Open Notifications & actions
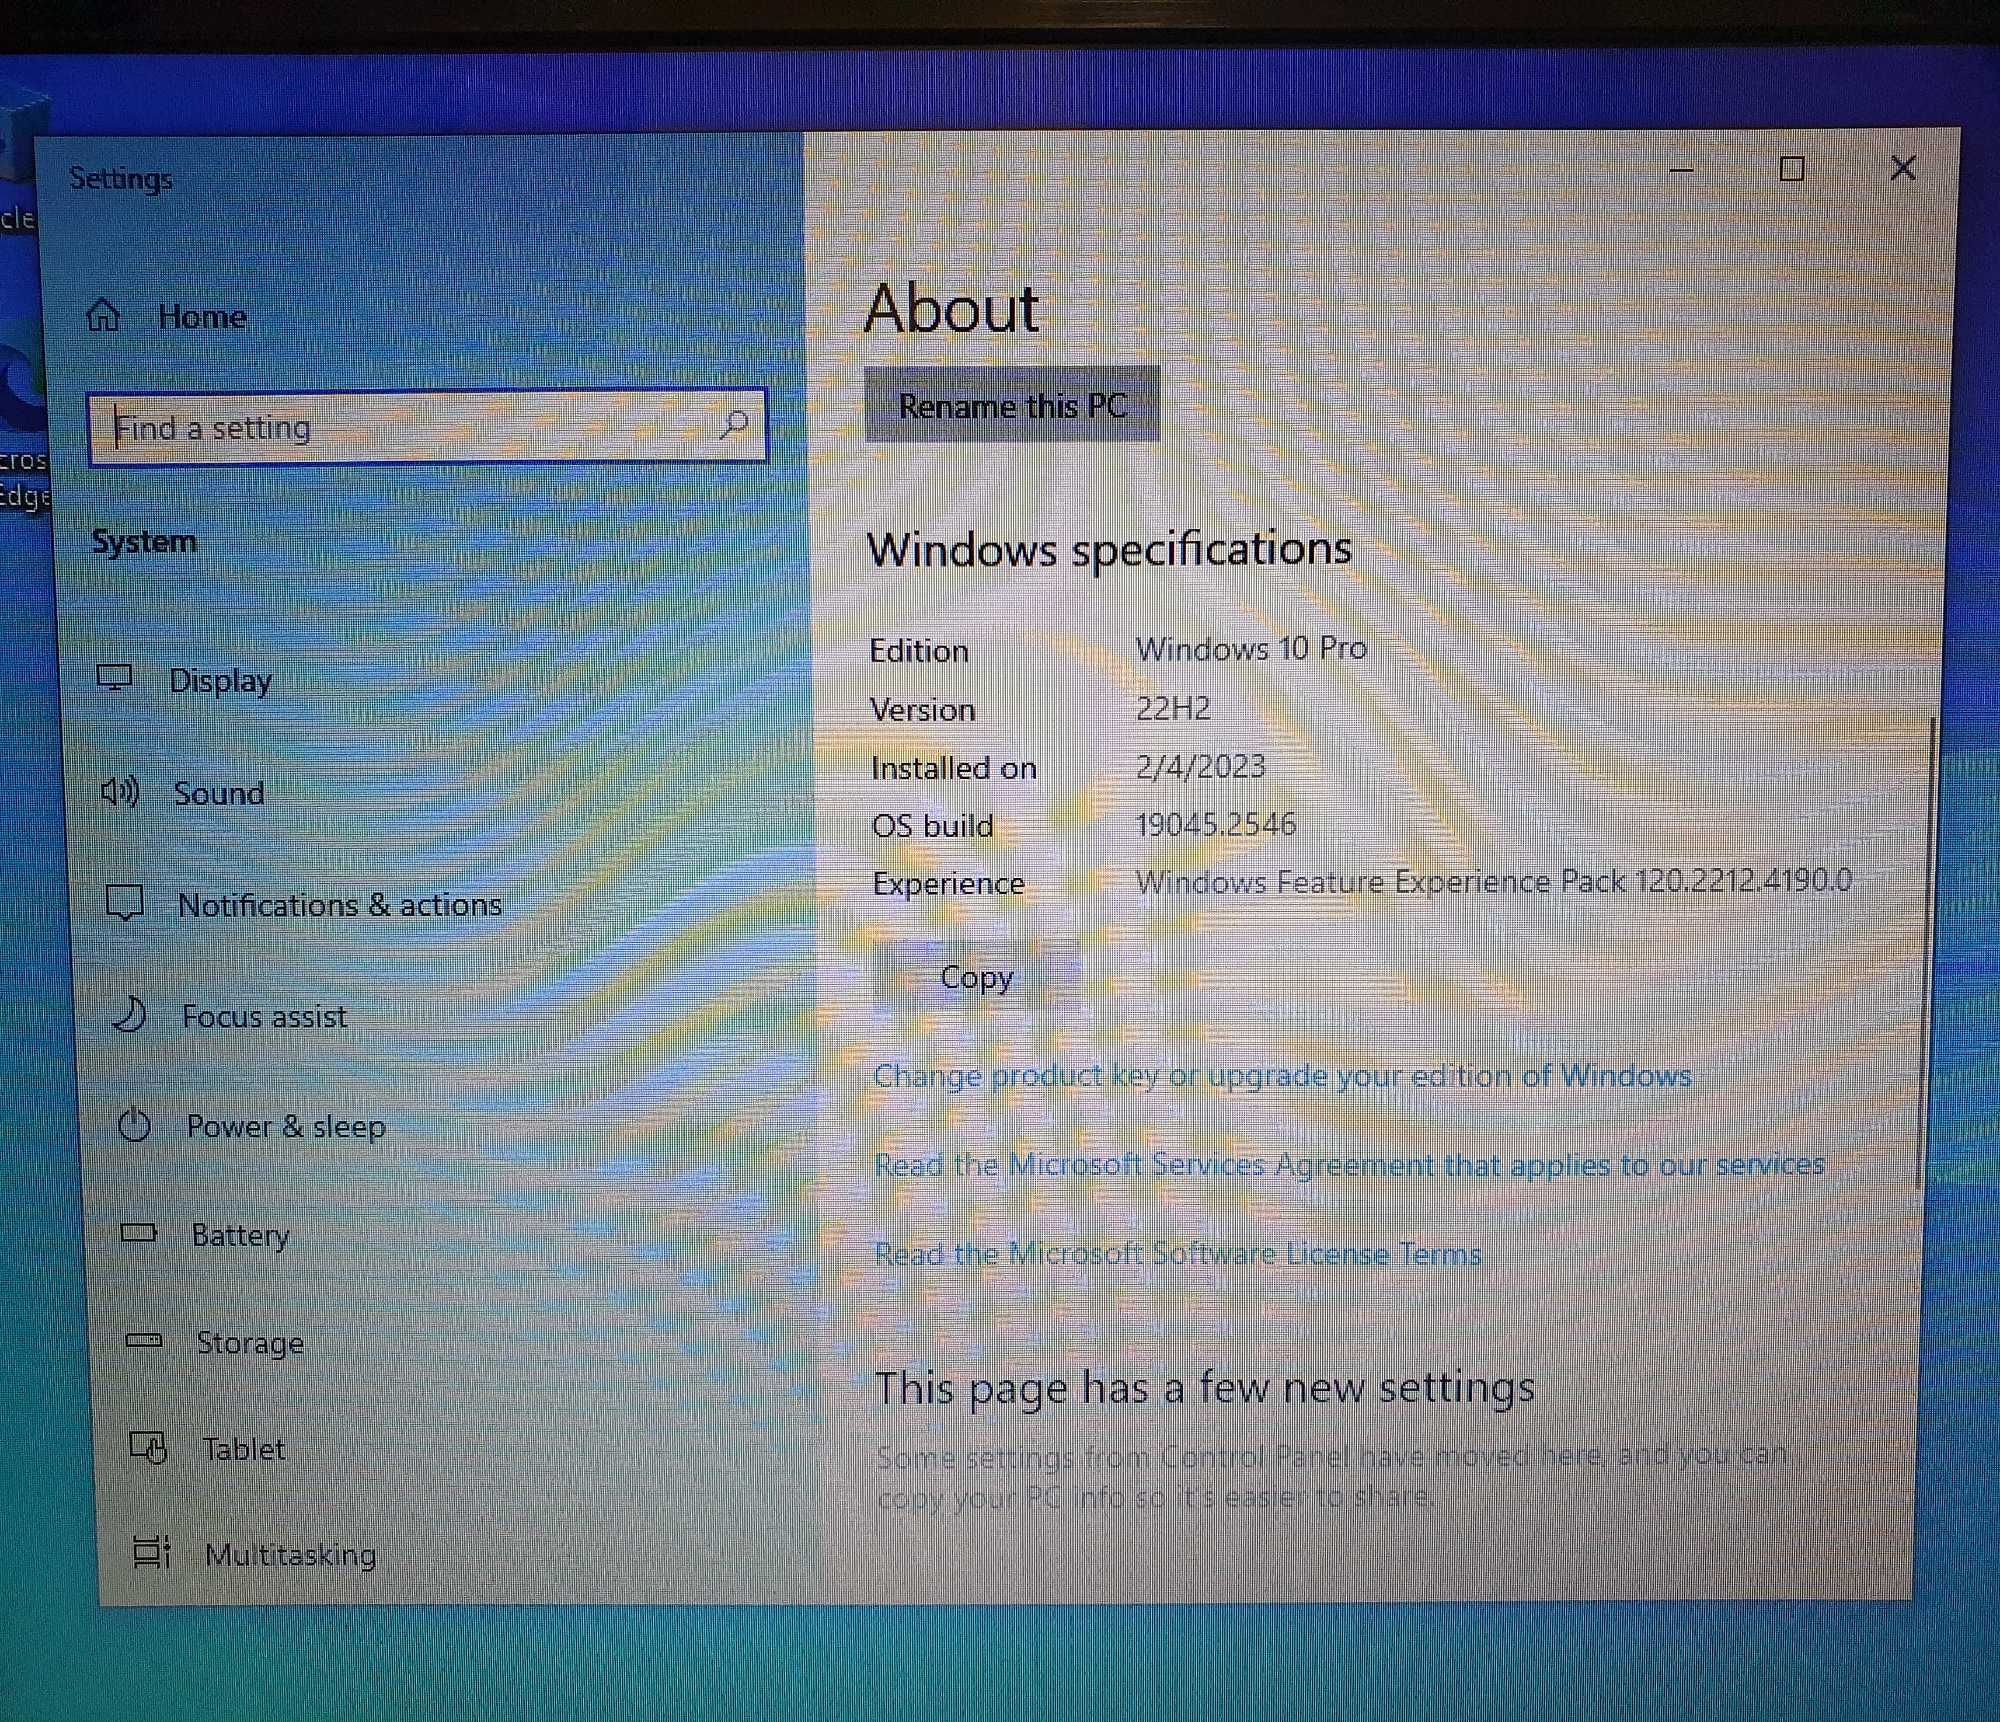The image size is (2000, 1722). [x=340, y=905]
